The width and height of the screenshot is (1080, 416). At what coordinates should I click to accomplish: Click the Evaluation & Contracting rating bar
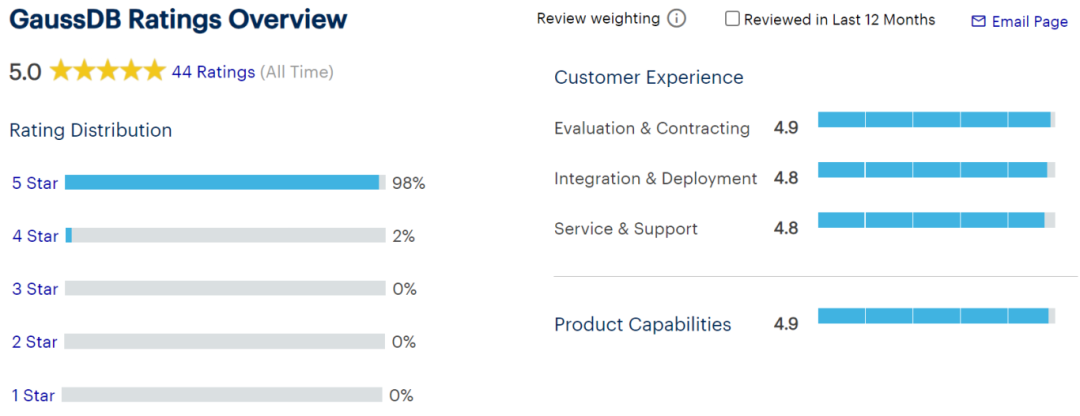936,120
